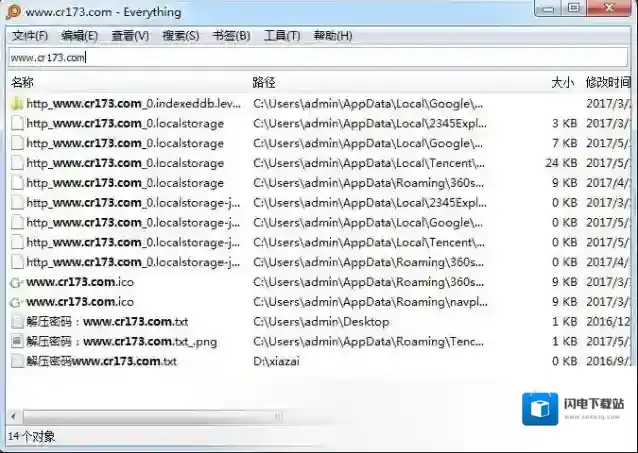Viewport: 638px width, 453px height.
Task: Select localstorage file in Tencent path
Action: [x=125, y=163]
